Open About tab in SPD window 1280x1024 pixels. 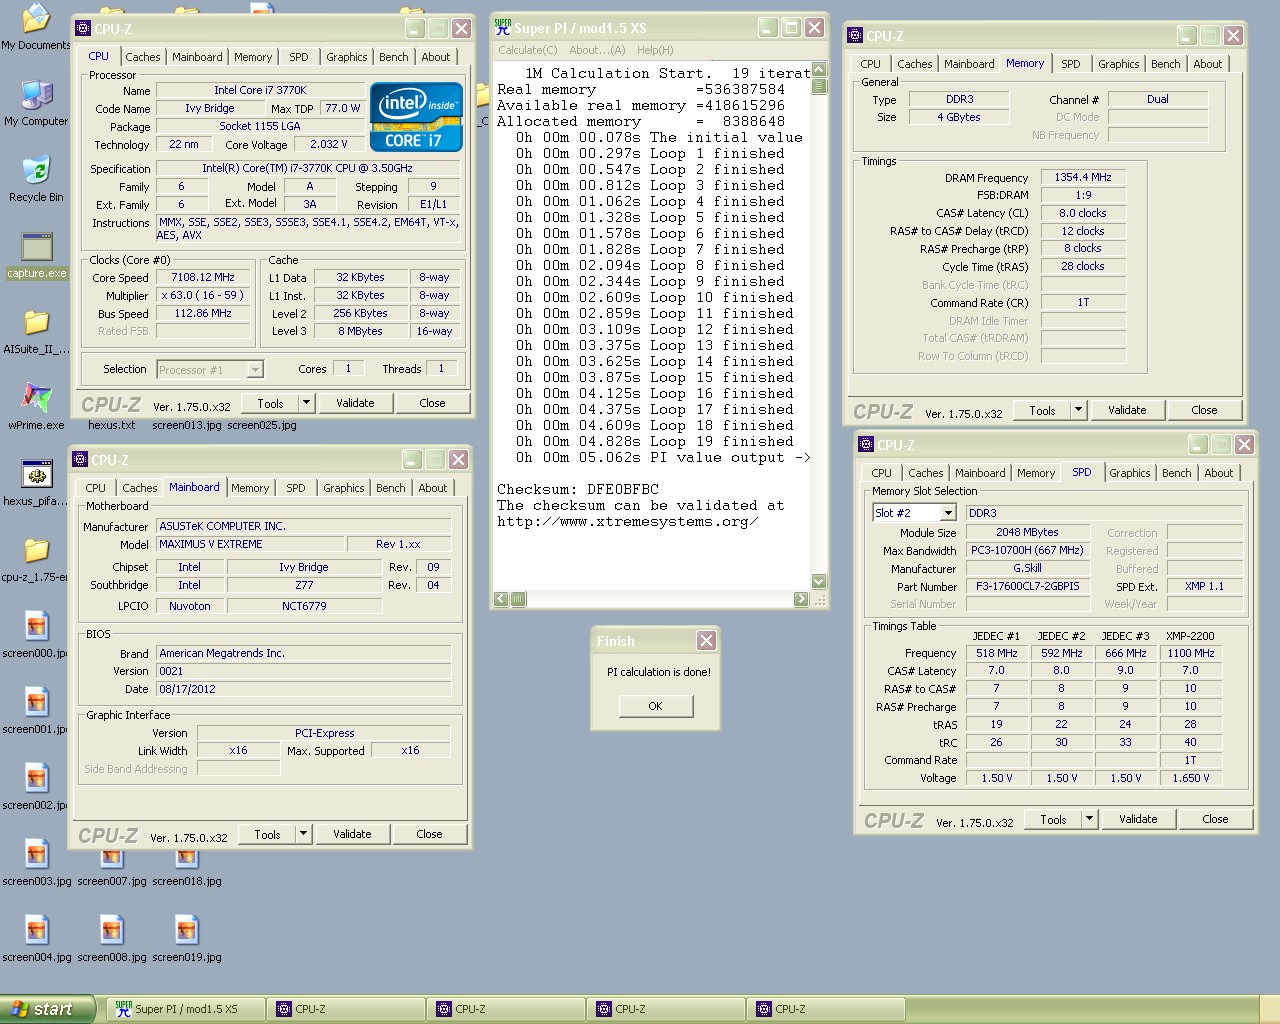pyautogui.click(x=1218, y=473)
